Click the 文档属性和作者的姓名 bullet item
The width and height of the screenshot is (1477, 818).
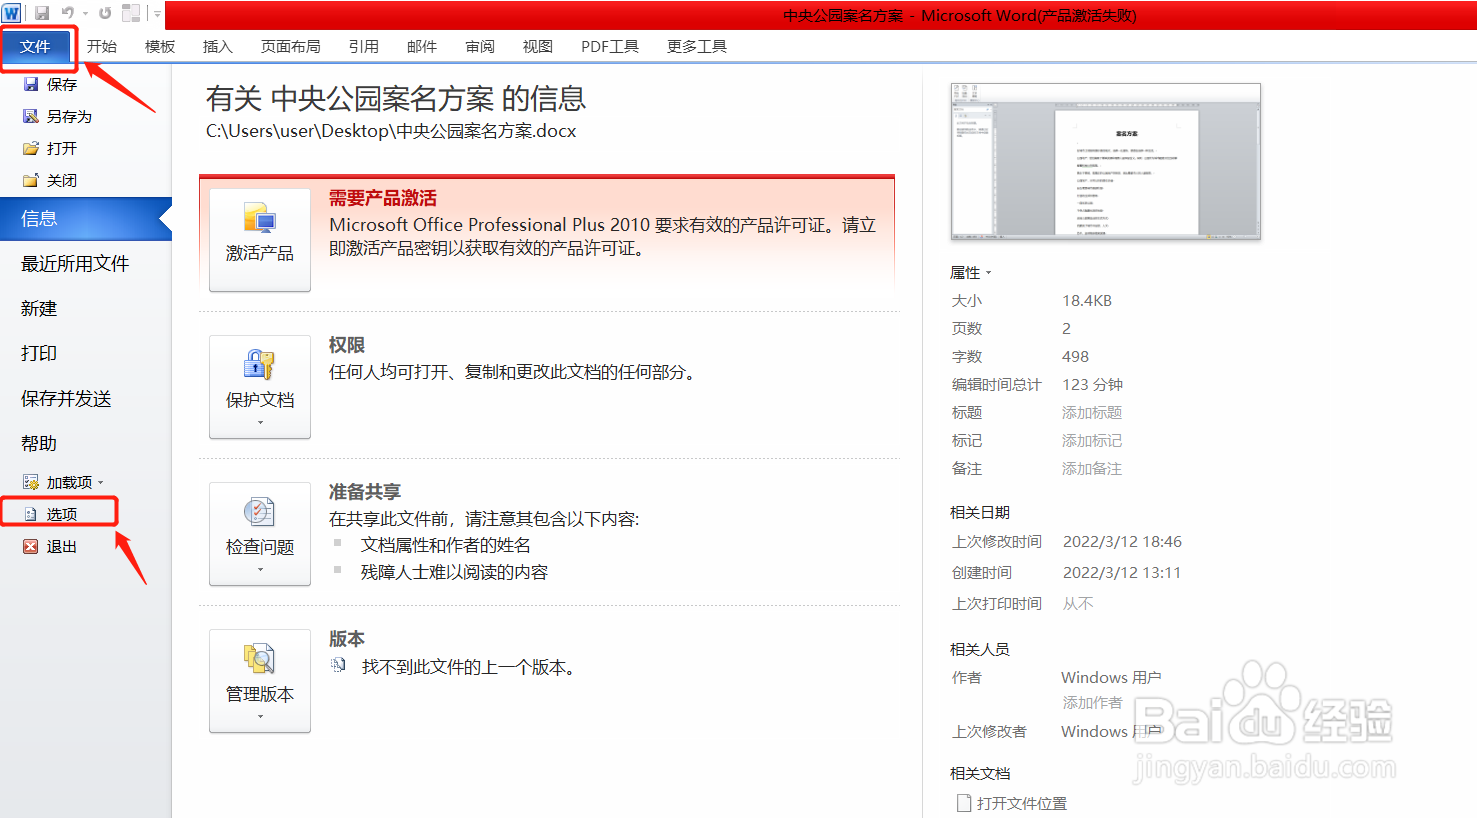pyautogui.click(x=446, y=545)
